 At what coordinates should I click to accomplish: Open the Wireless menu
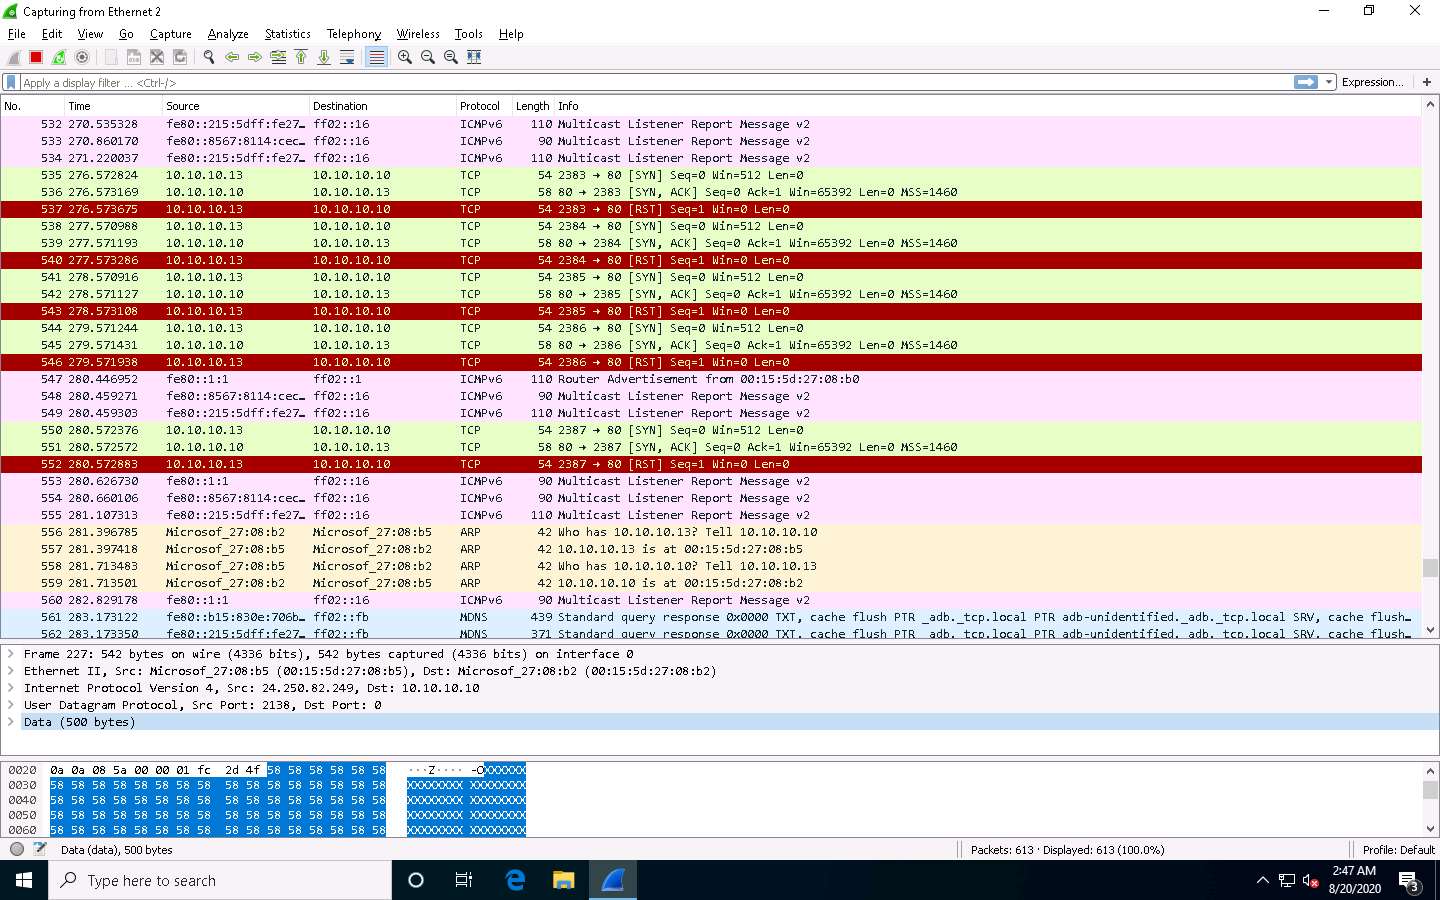[x=418, y=34]
